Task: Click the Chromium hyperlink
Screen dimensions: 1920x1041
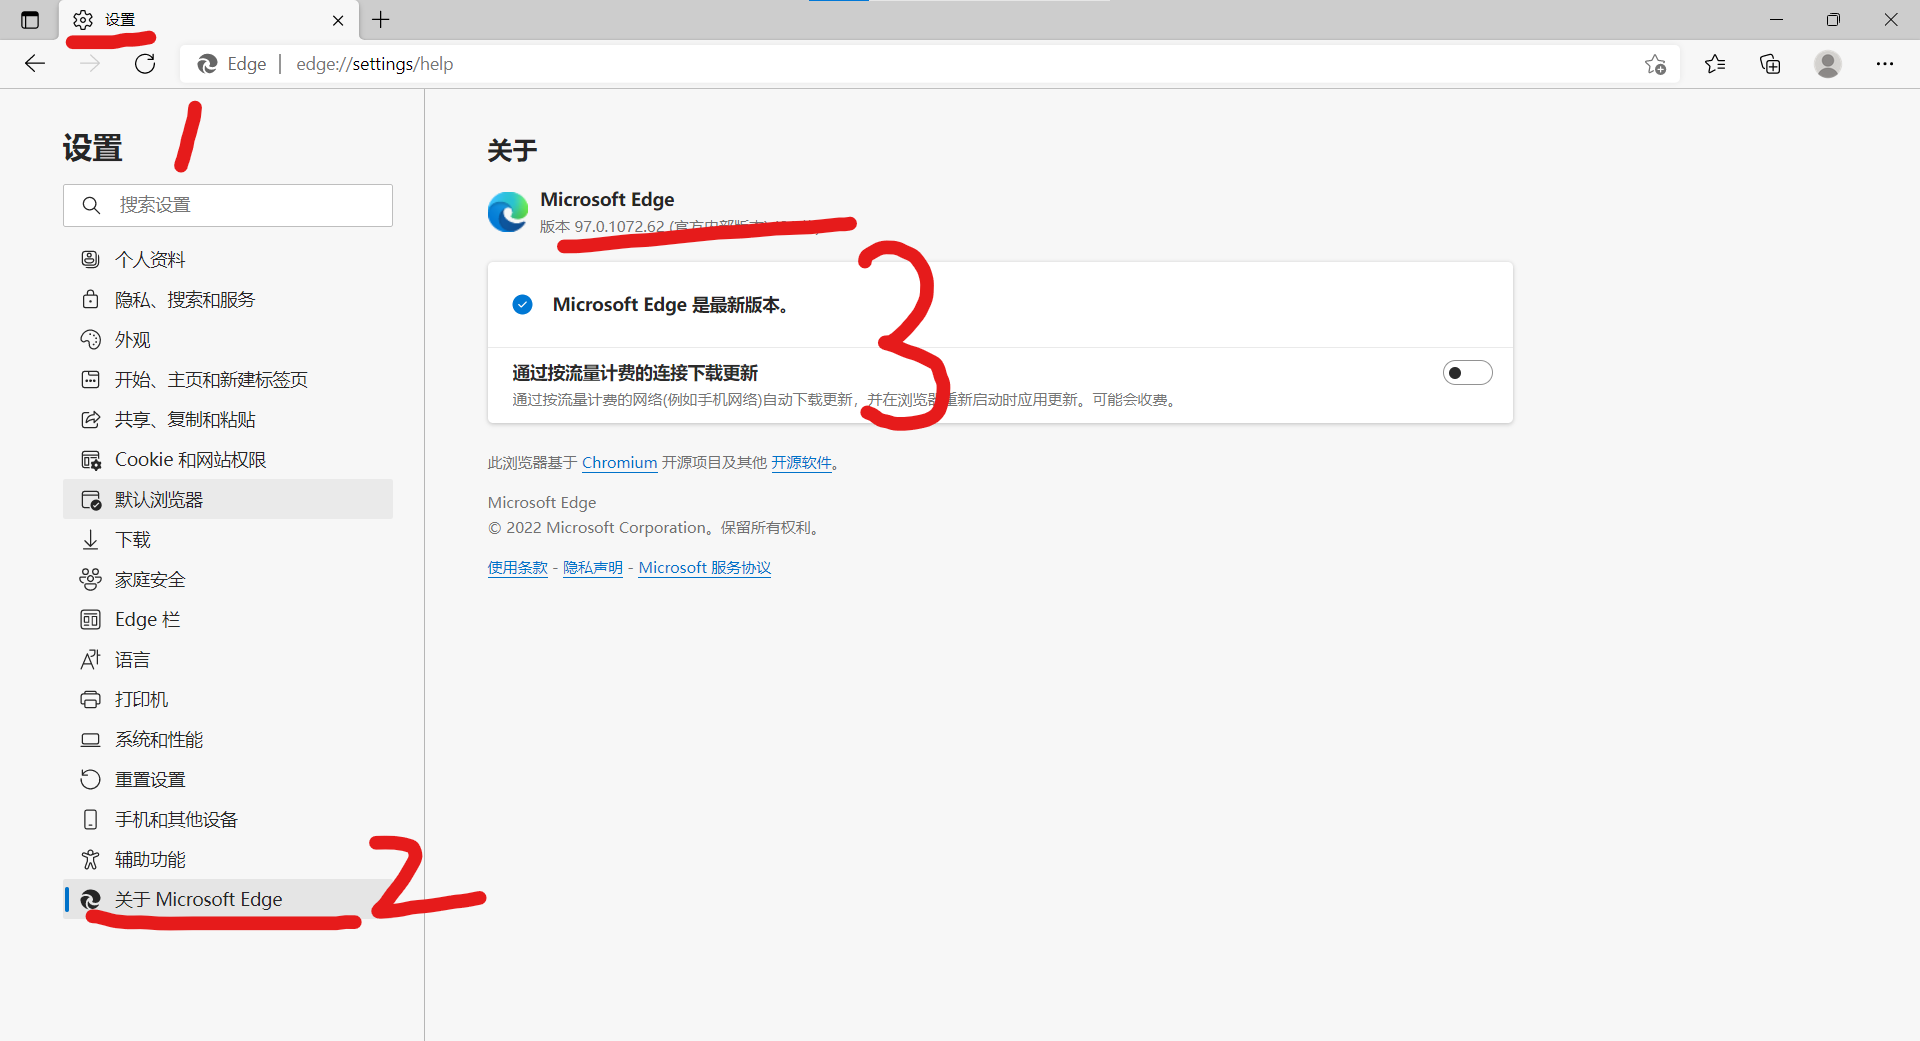Action: coord(619,463)
